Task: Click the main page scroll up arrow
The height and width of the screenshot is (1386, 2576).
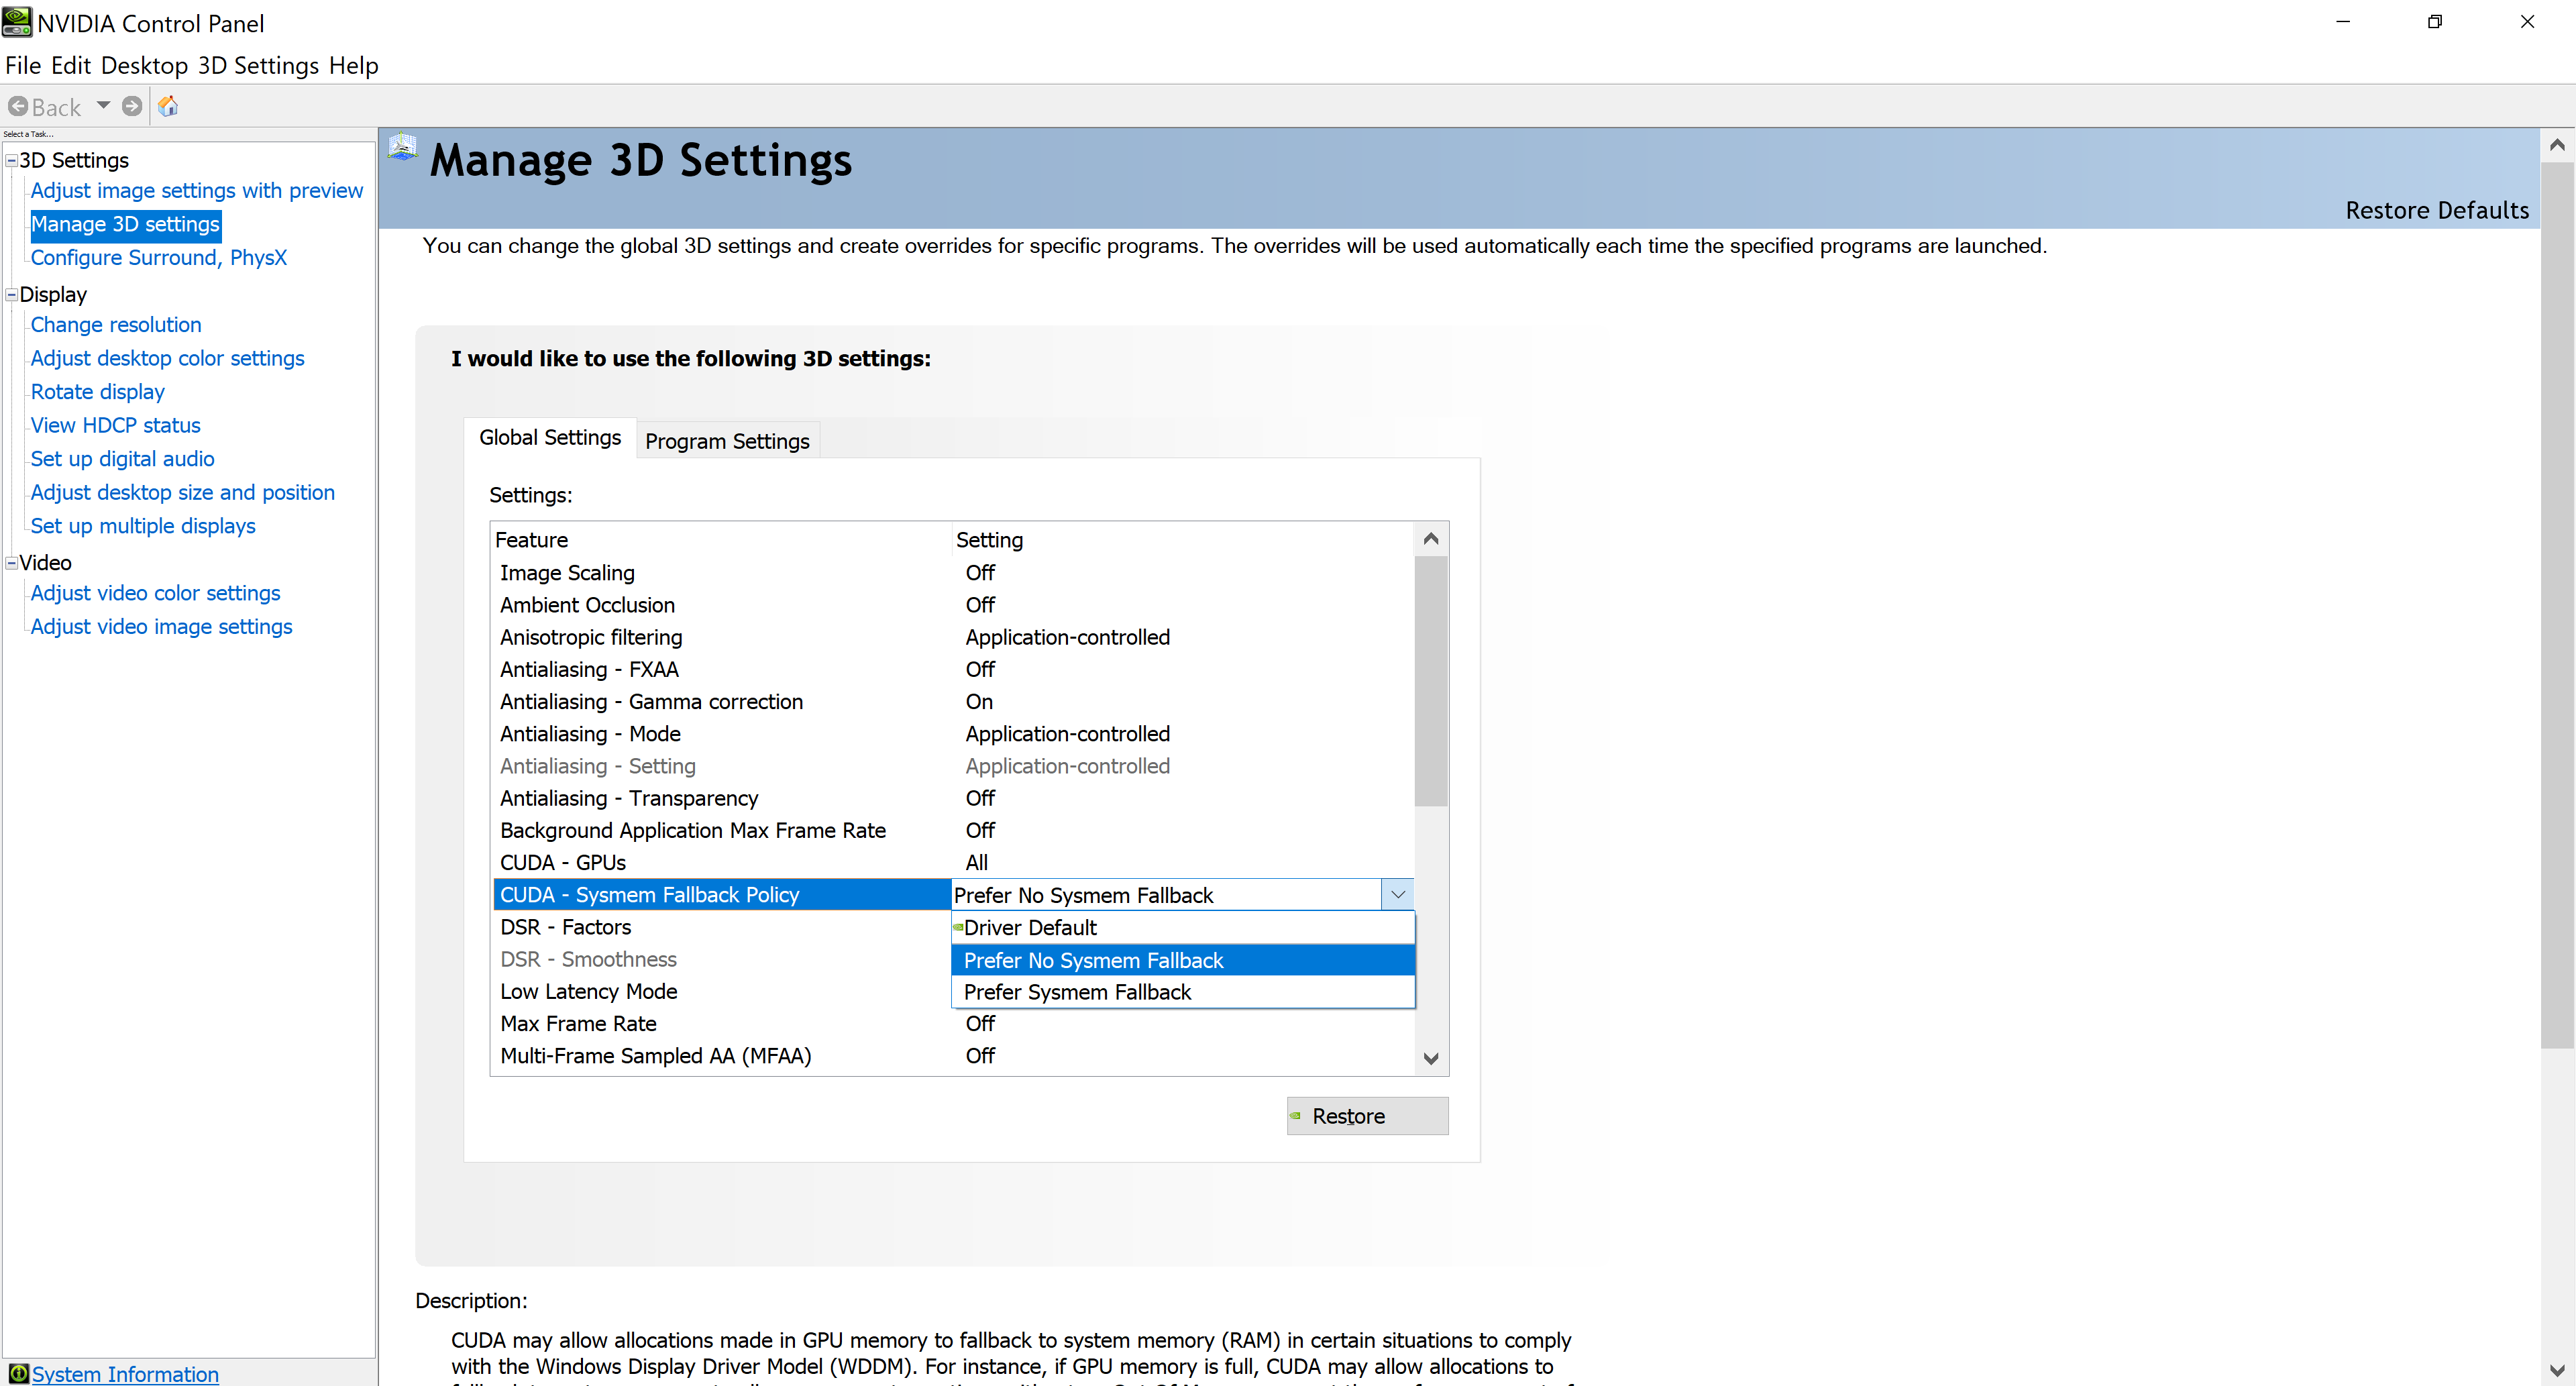Action: (2557, 145)
